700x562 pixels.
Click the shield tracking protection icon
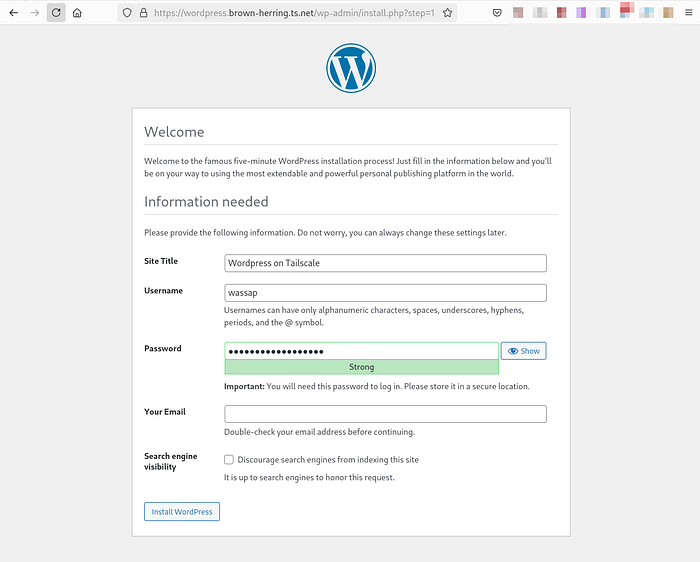coord(127,13)
